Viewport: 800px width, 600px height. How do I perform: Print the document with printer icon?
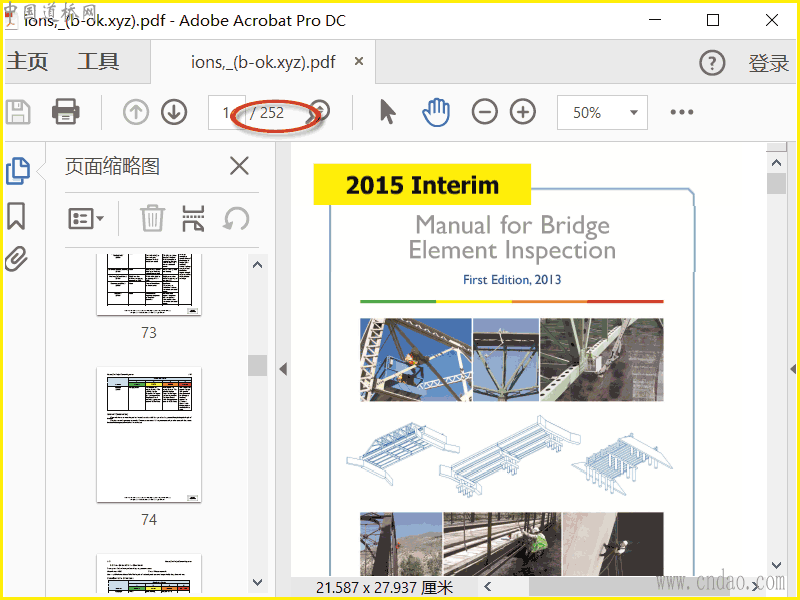(x=66, y=112)
